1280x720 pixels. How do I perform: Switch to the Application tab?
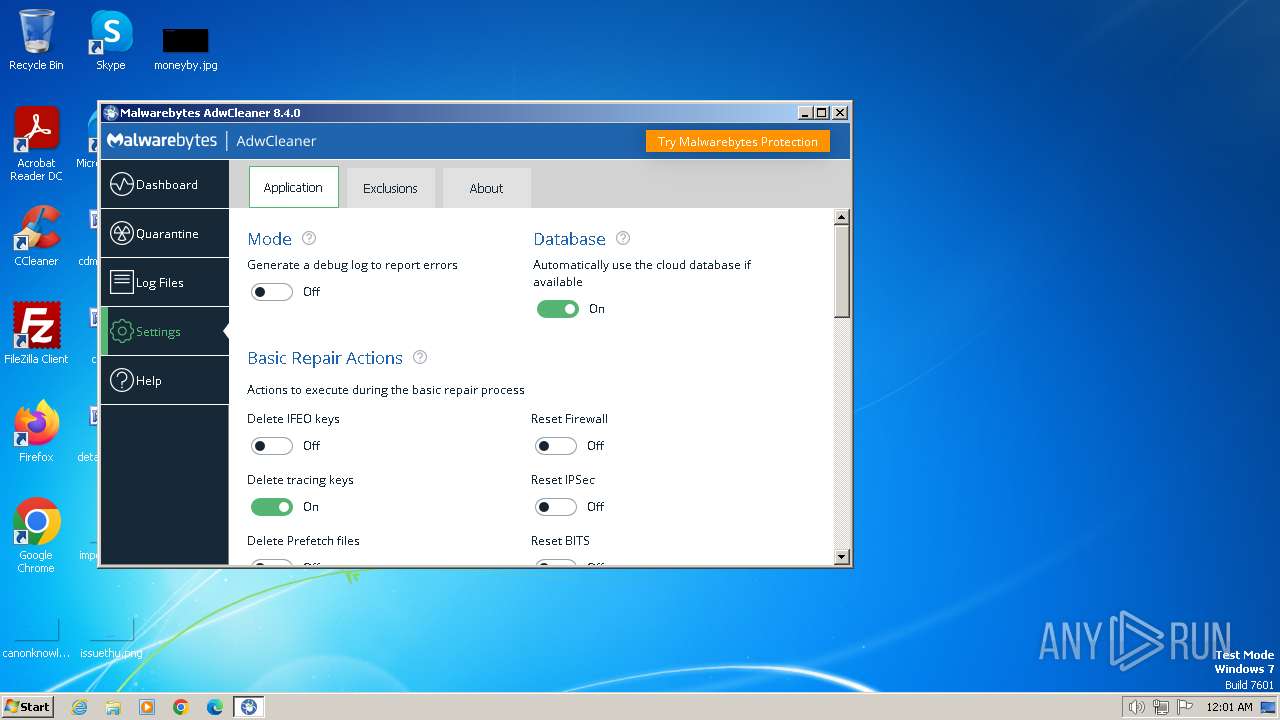[x=293, y=187]
